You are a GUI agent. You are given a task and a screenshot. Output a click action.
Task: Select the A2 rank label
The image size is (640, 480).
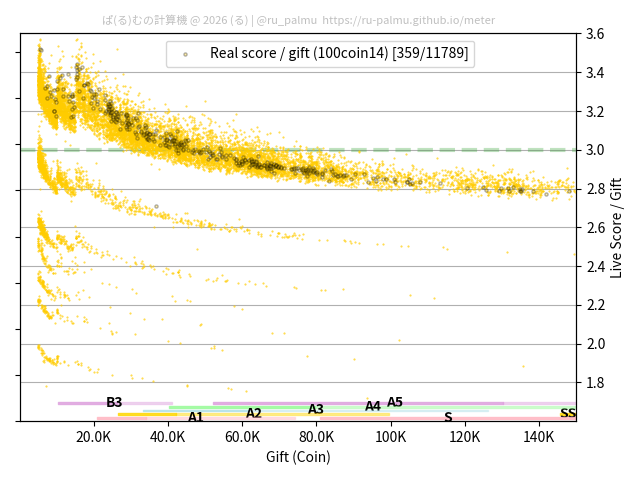point(254,413)
